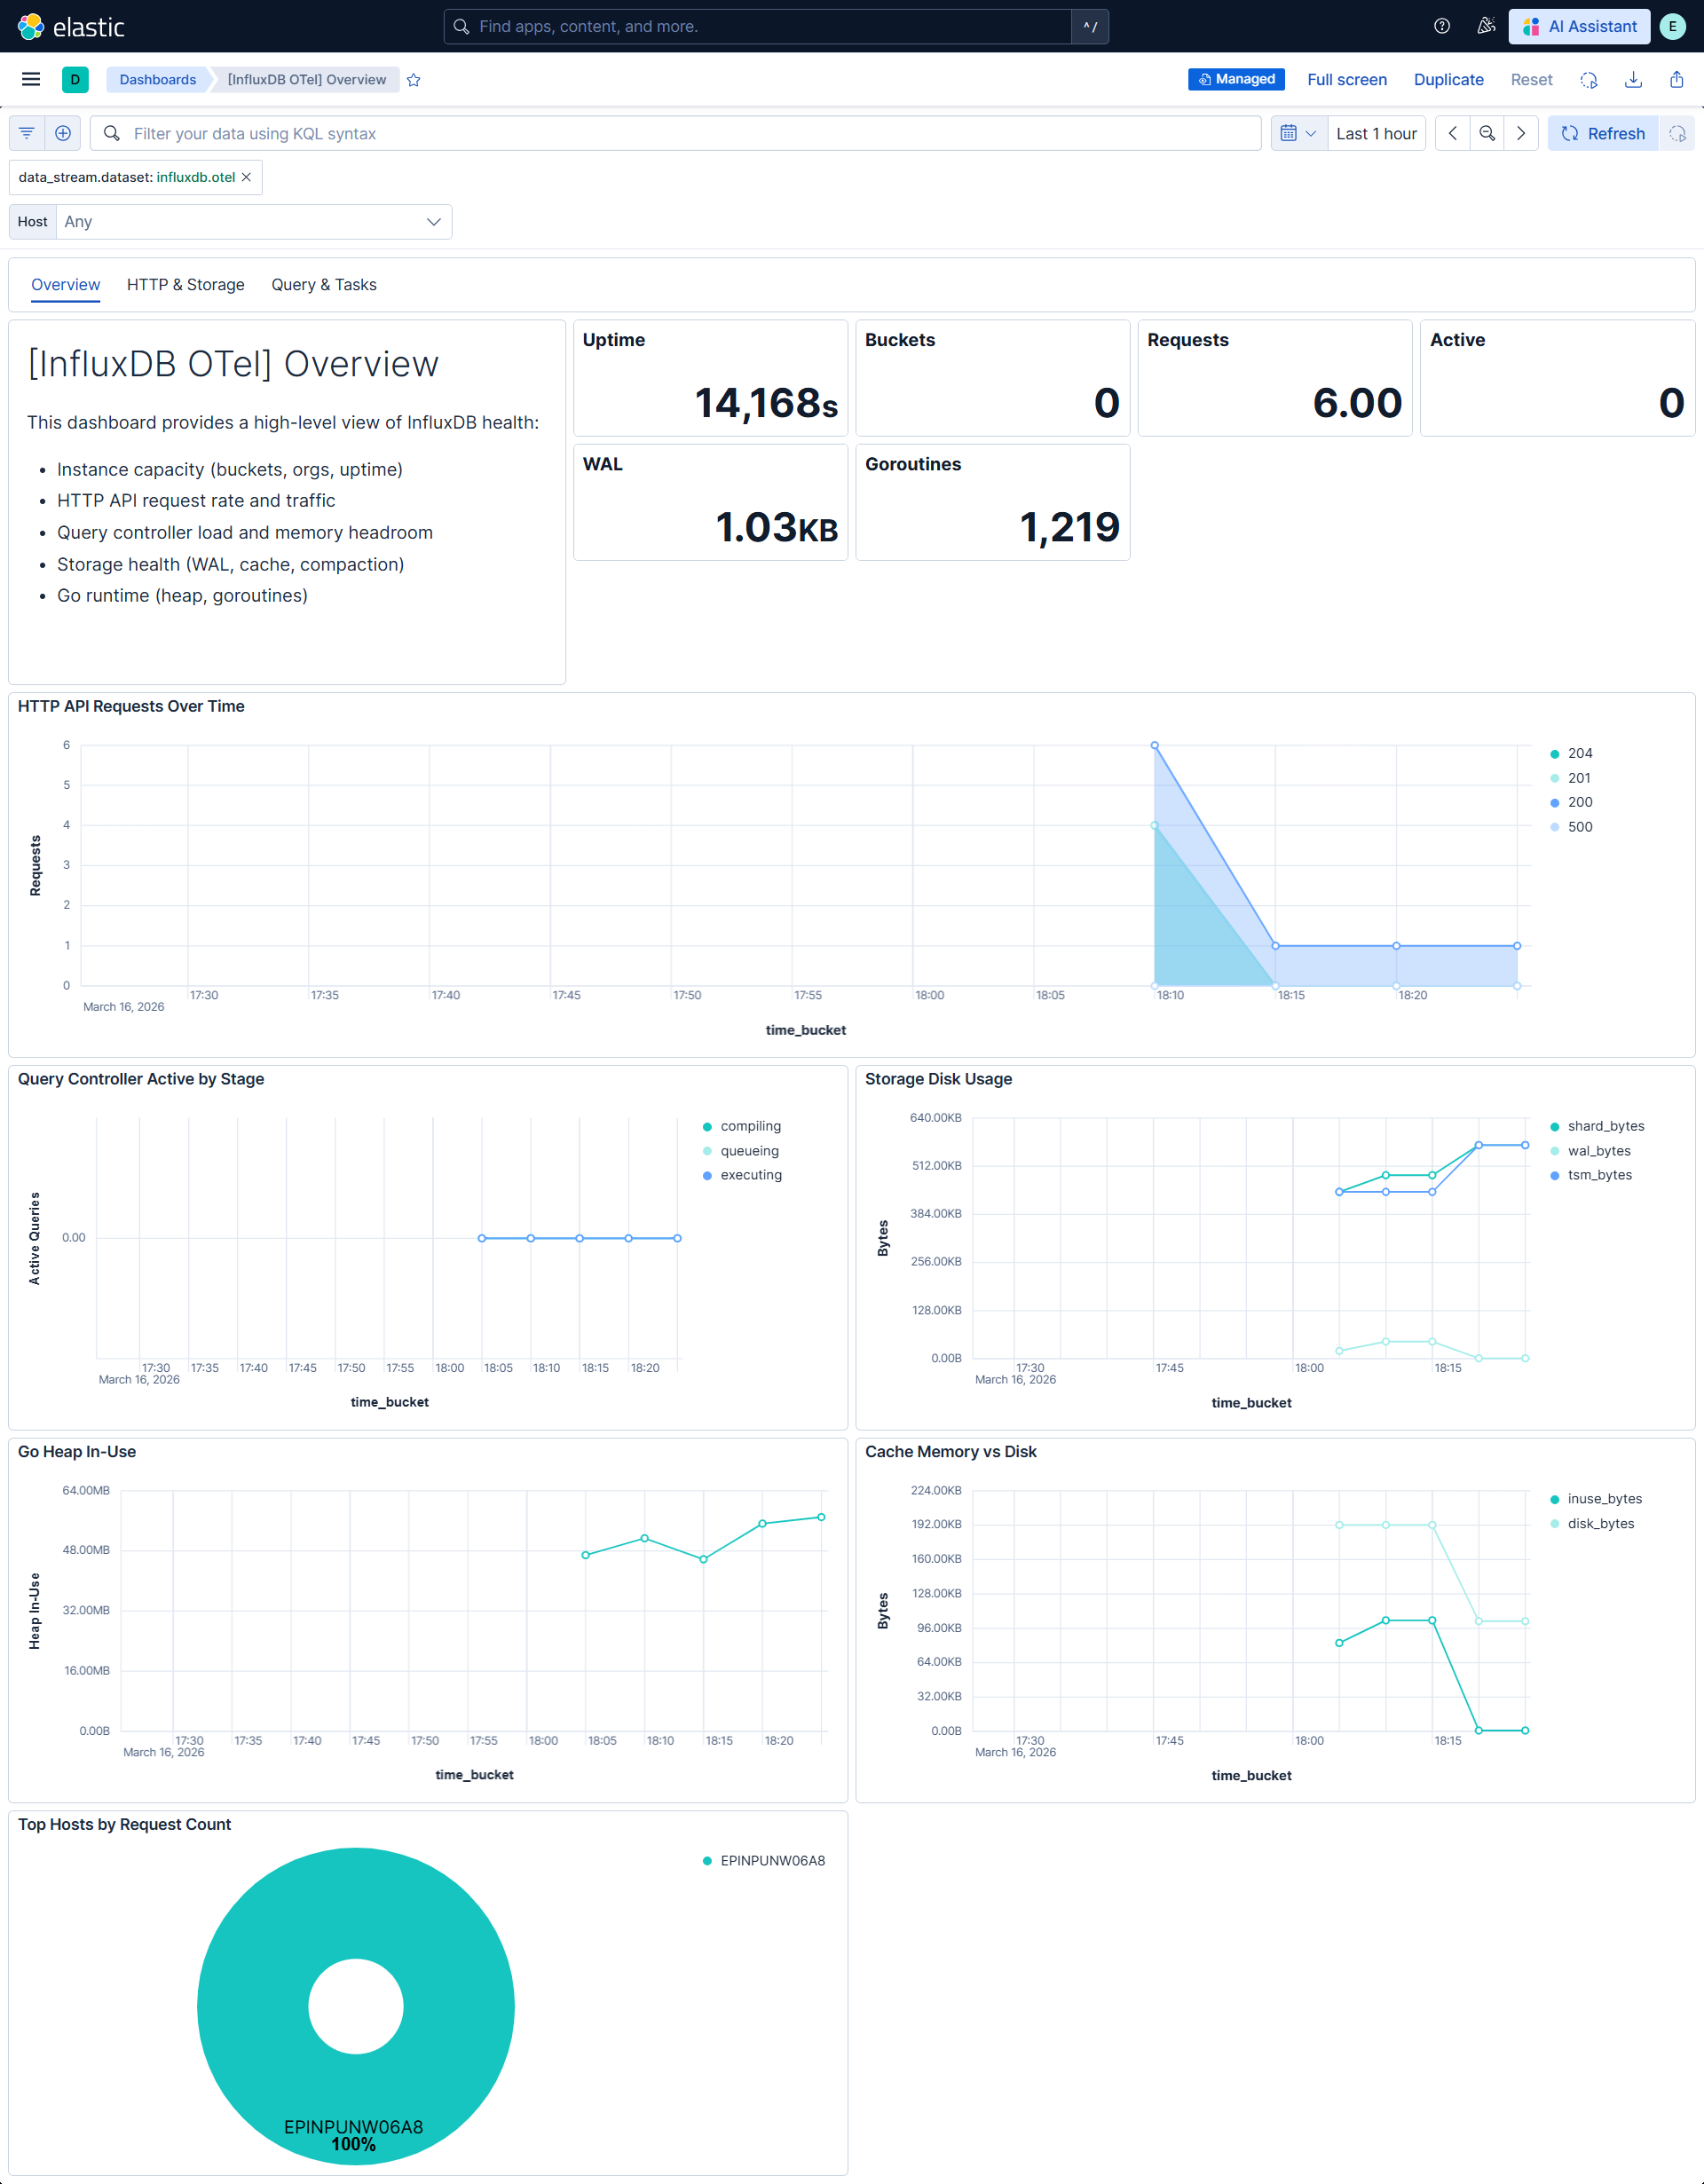Viewport: 1704px width, 2184px height.
Task: Select the filter options icon beside KQL bar
Action: [x=26, y=133]
